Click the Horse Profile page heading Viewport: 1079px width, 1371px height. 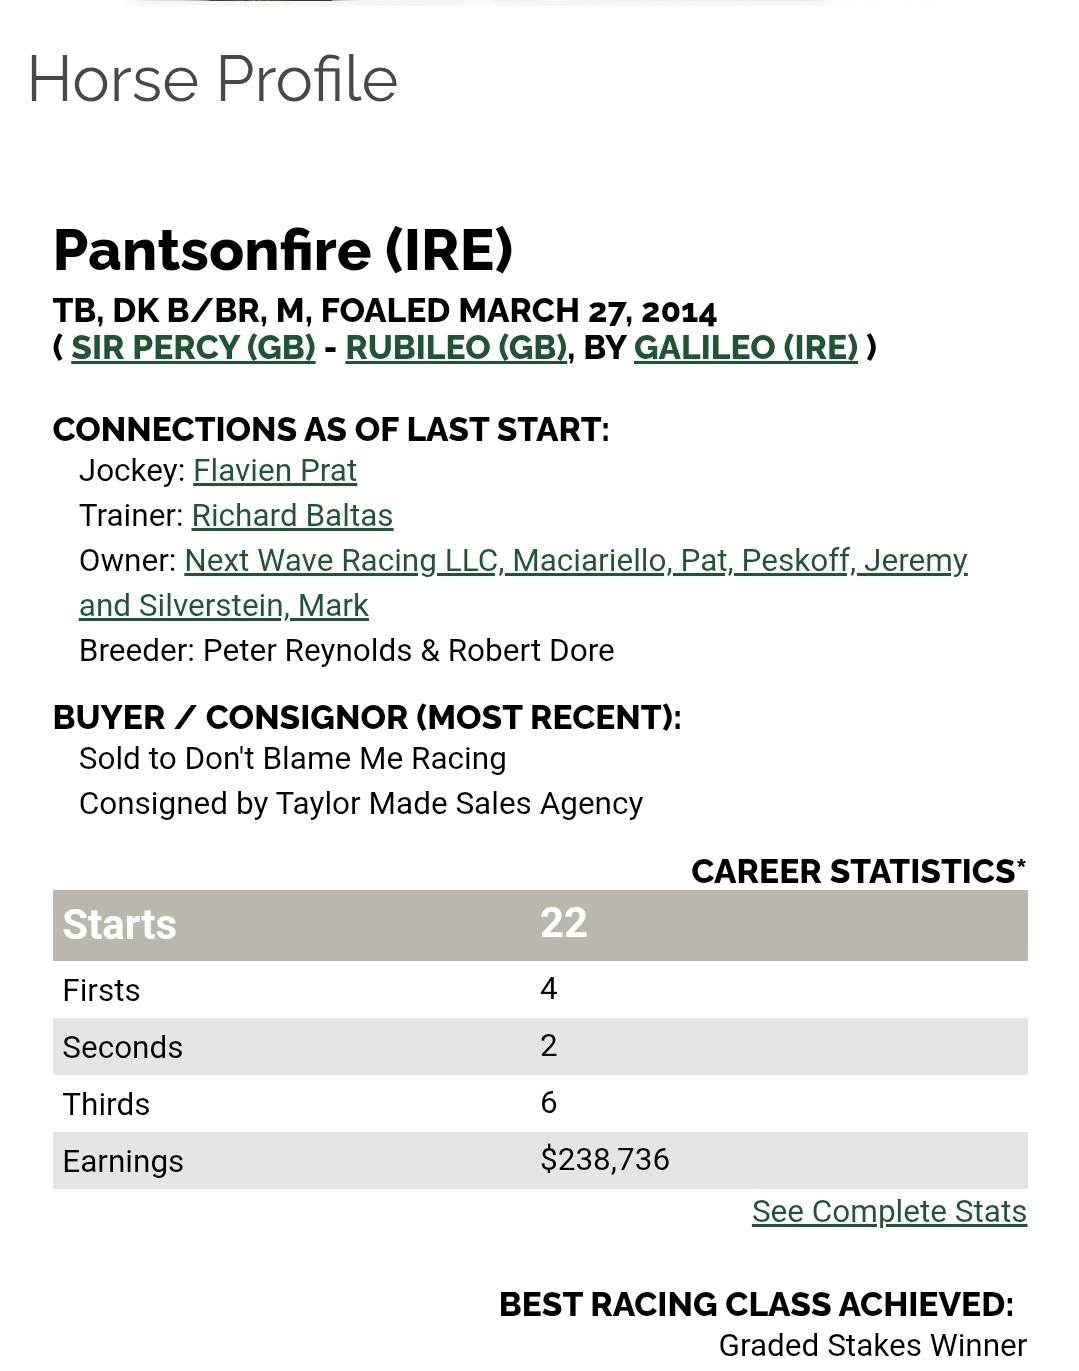[x=212, y=79]
